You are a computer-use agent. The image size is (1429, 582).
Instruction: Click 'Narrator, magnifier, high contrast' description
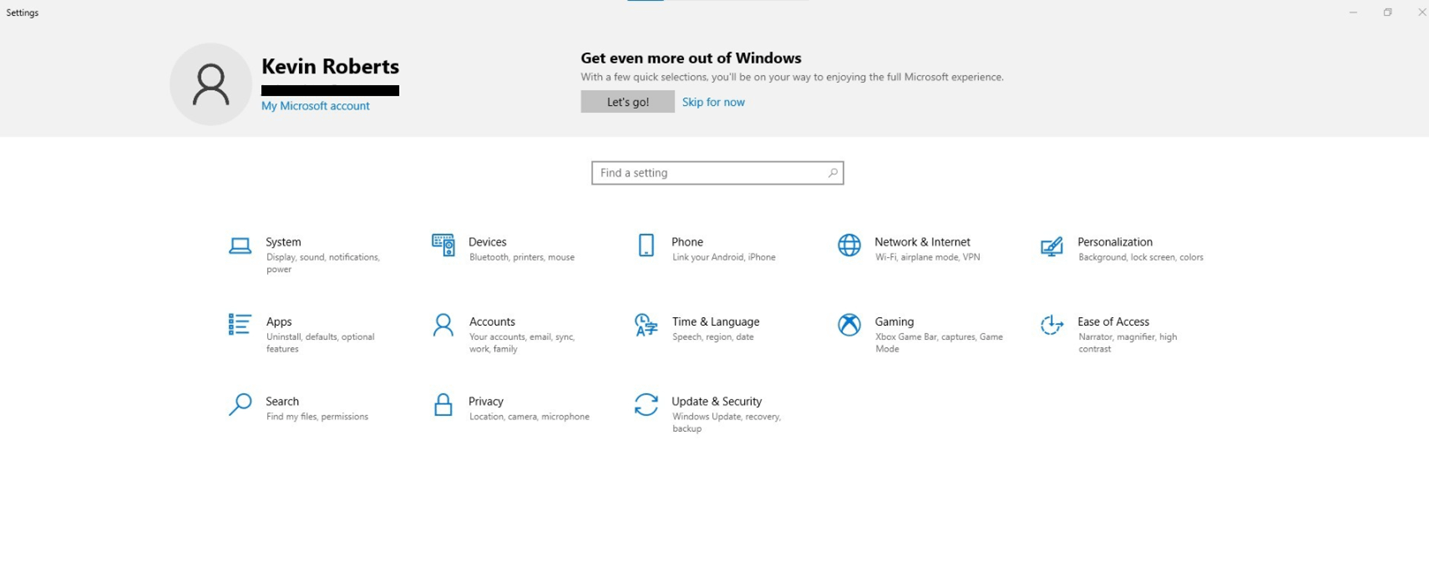[x=1128, y=343]
